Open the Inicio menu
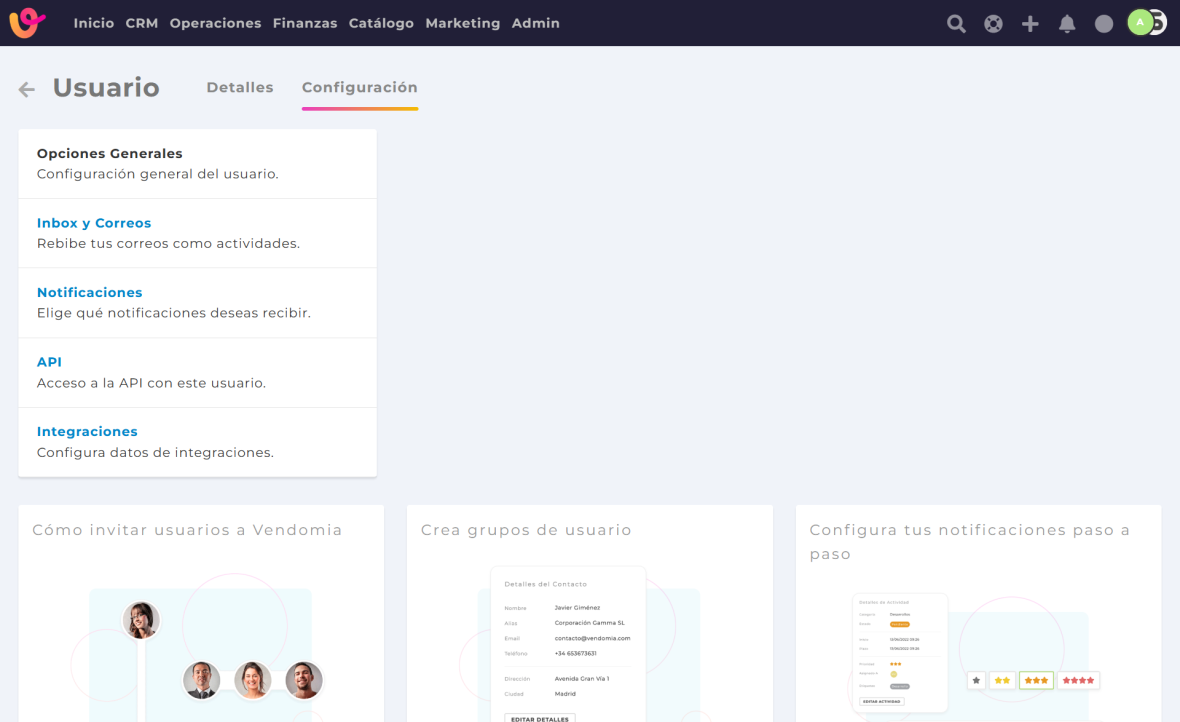The height and width of the screenshot is (722, 1180). click(x=94, y=23)
